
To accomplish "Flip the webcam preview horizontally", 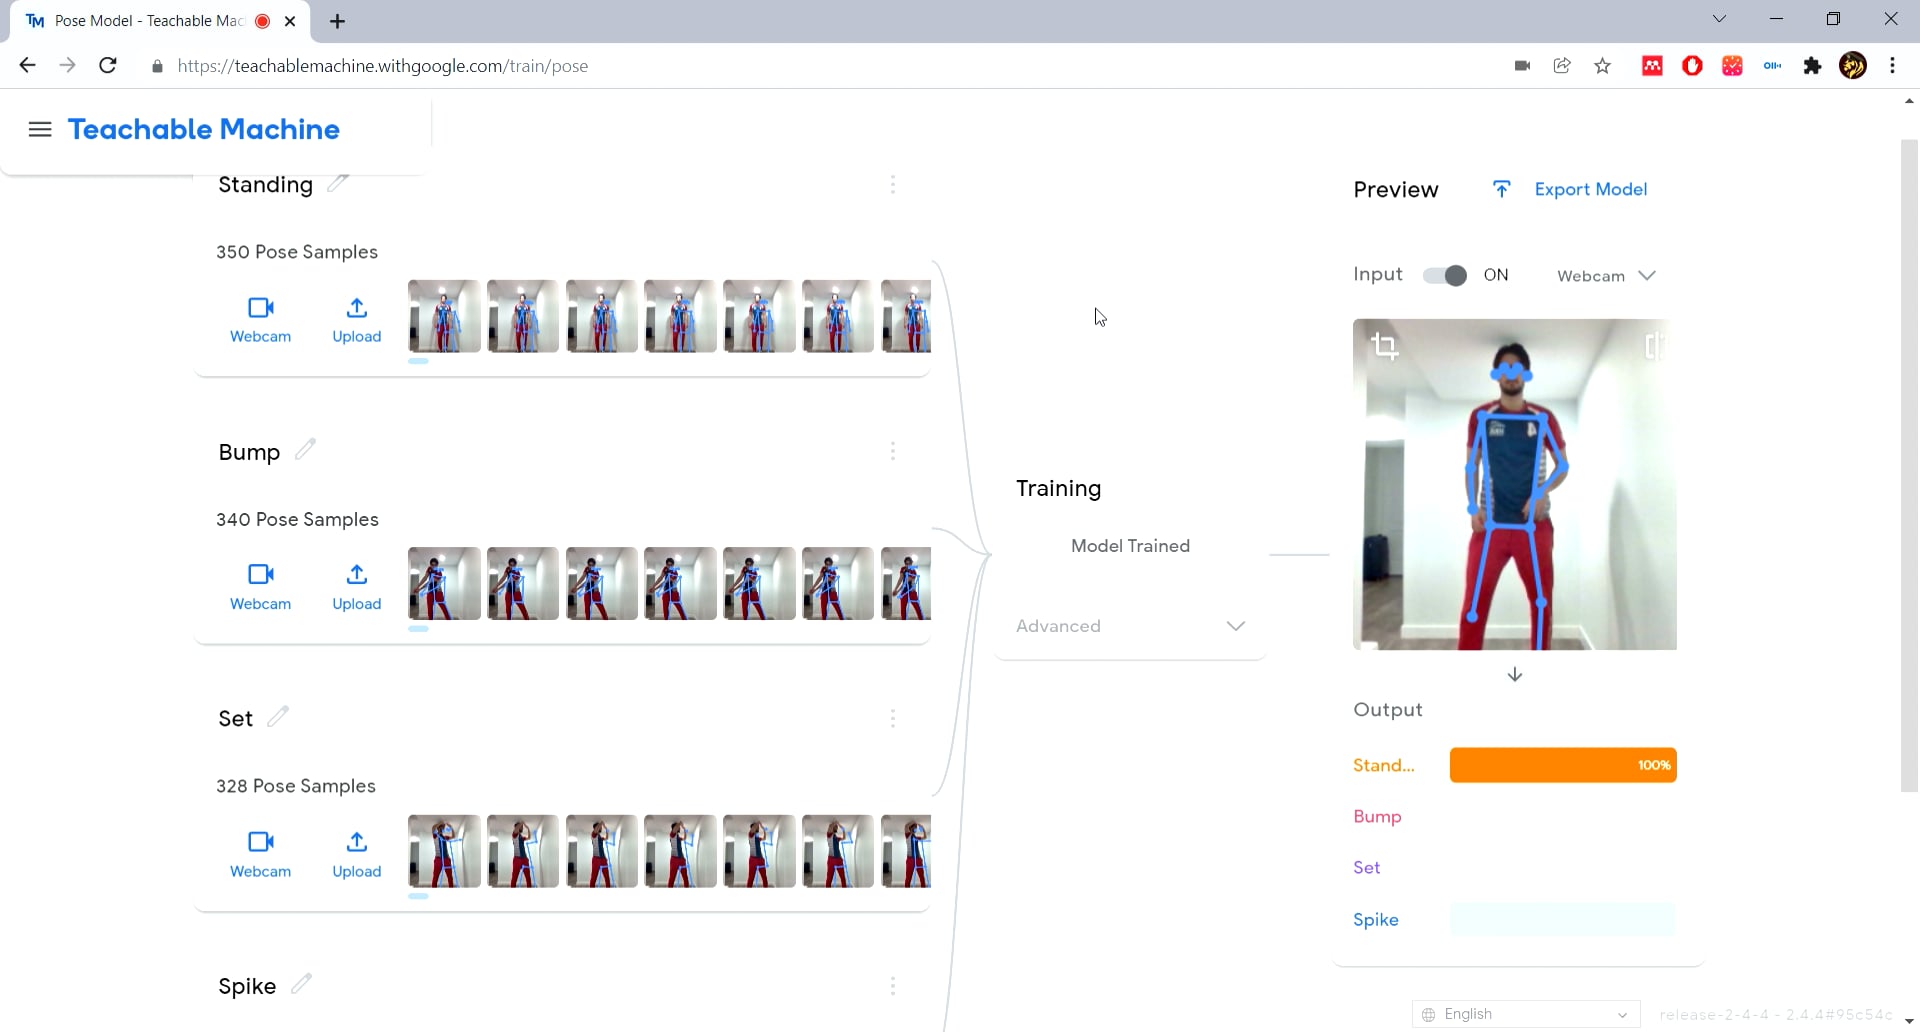I will click(1655, 346).
